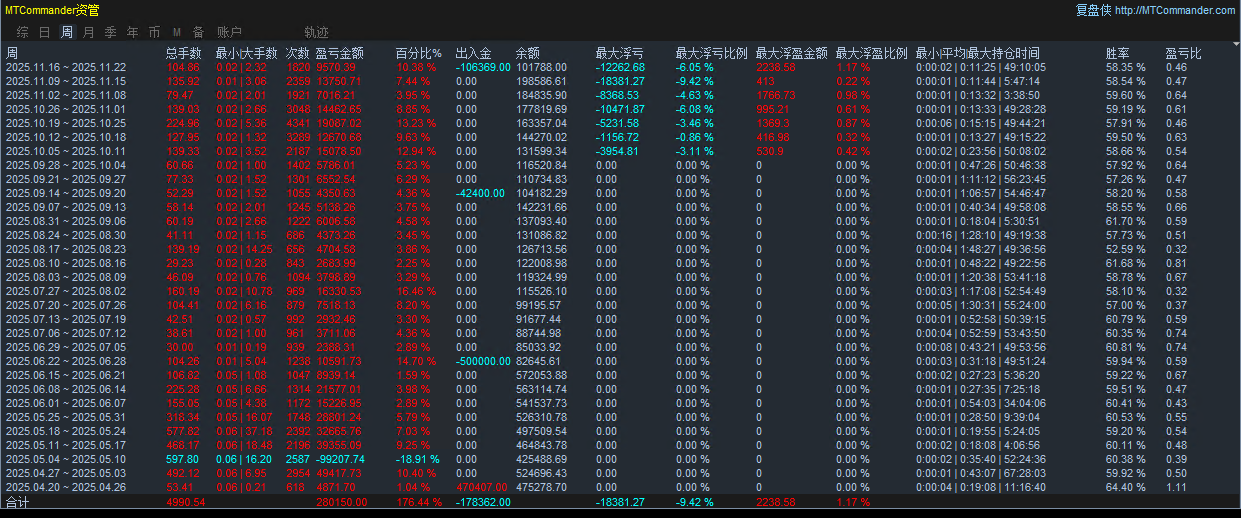Click deposit value 470407.00
The width and height of the screenshot is (1241, 518).
point(480,487)
